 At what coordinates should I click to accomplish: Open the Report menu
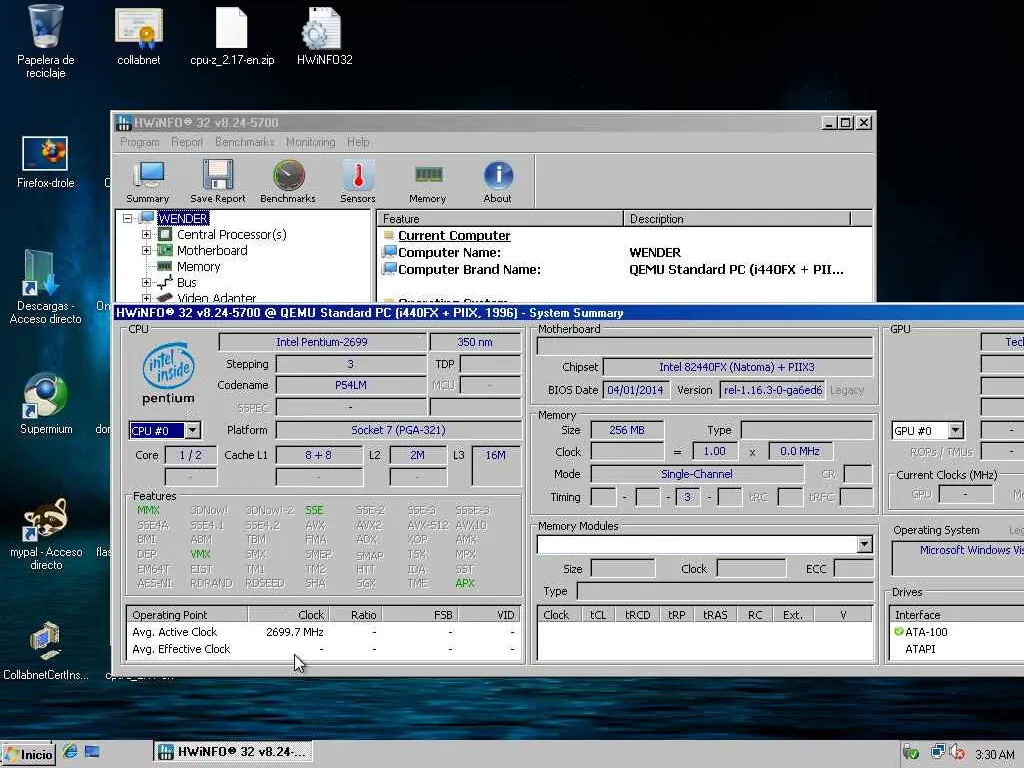pos(187,142)
